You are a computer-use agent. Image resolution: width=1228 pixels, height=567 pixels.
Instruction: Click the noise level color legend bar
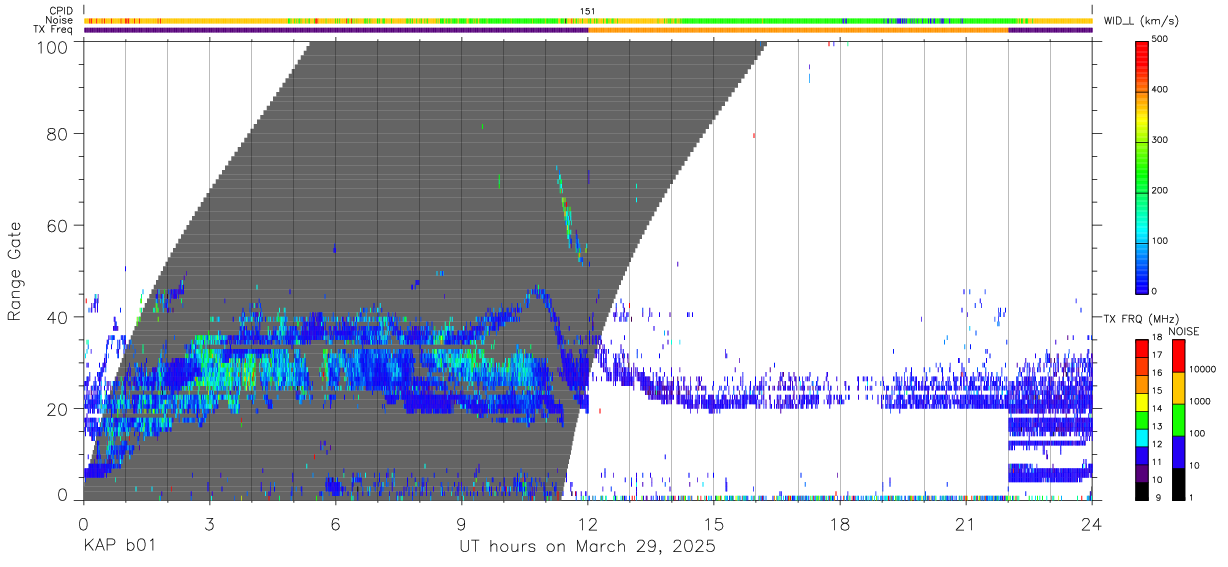1178,420
